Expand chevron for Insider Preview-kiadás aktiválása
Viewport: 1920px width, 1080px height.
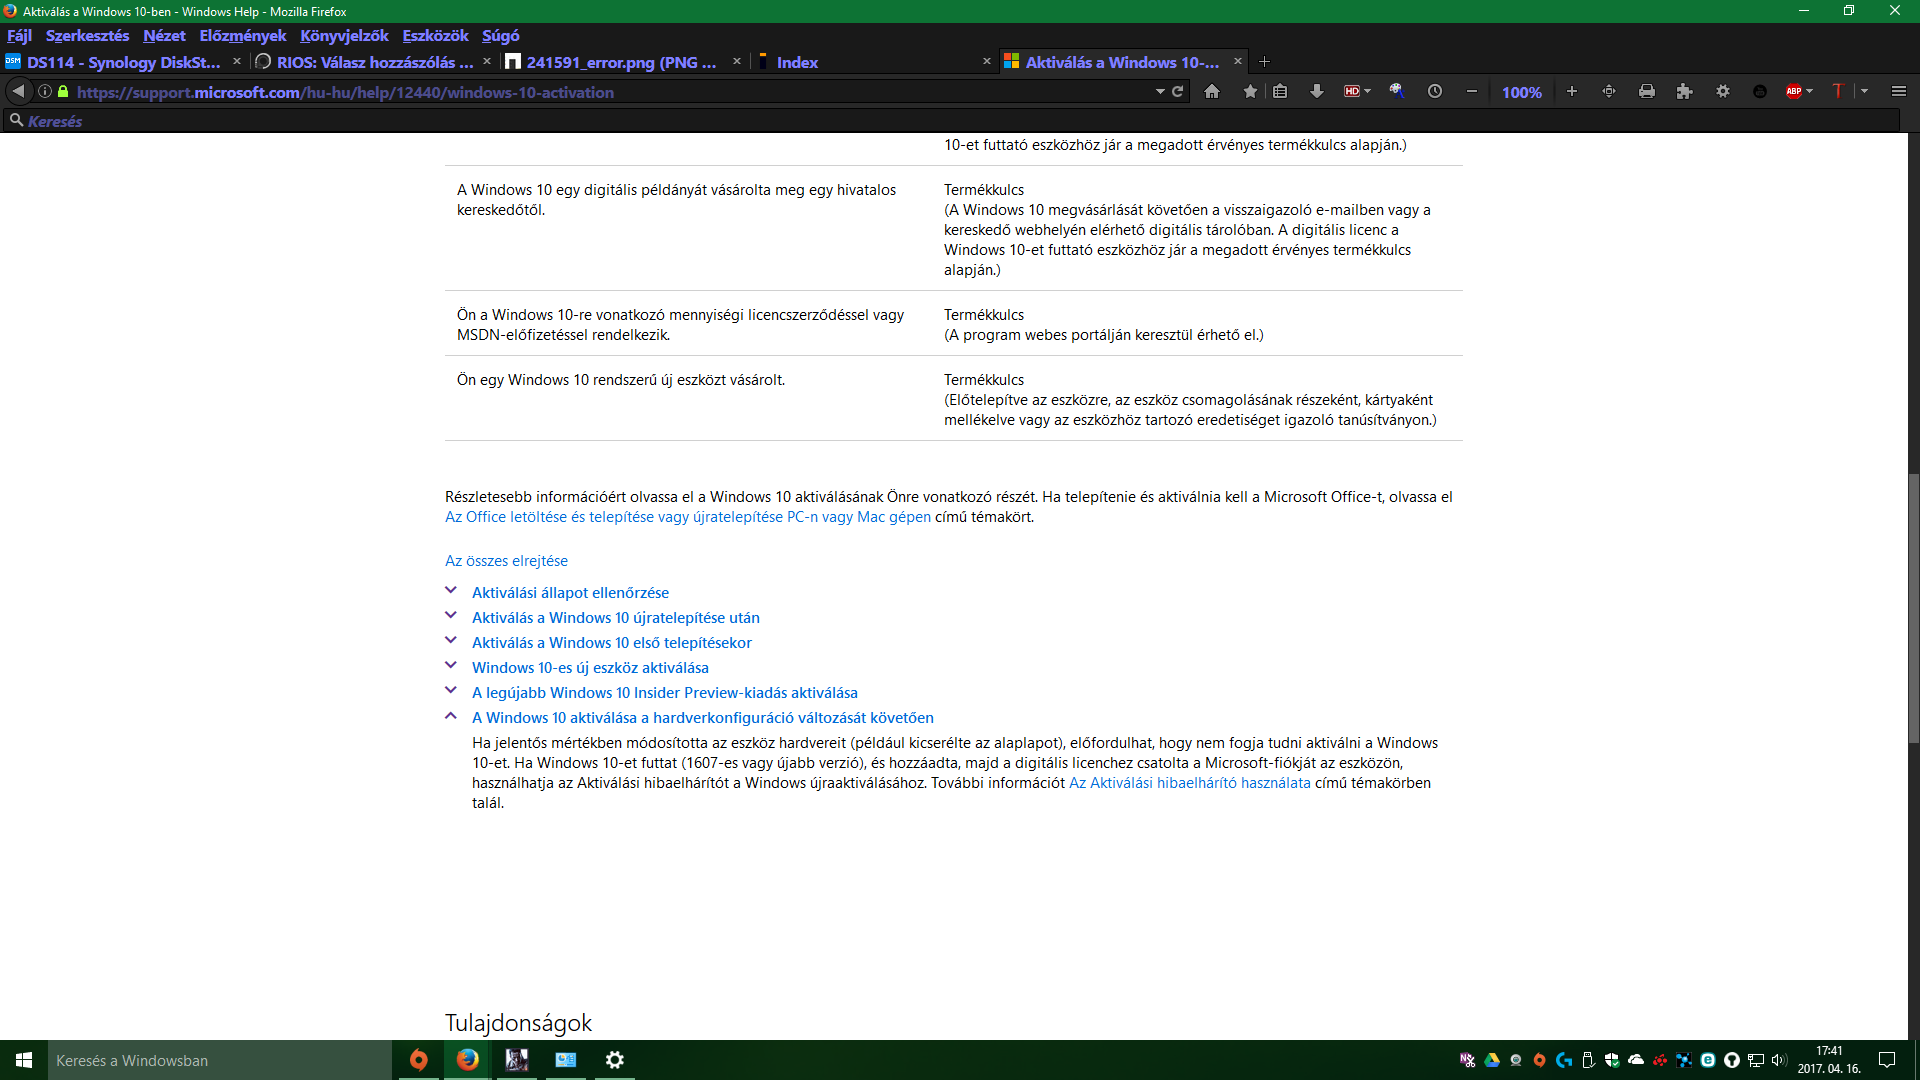[451, 691]
